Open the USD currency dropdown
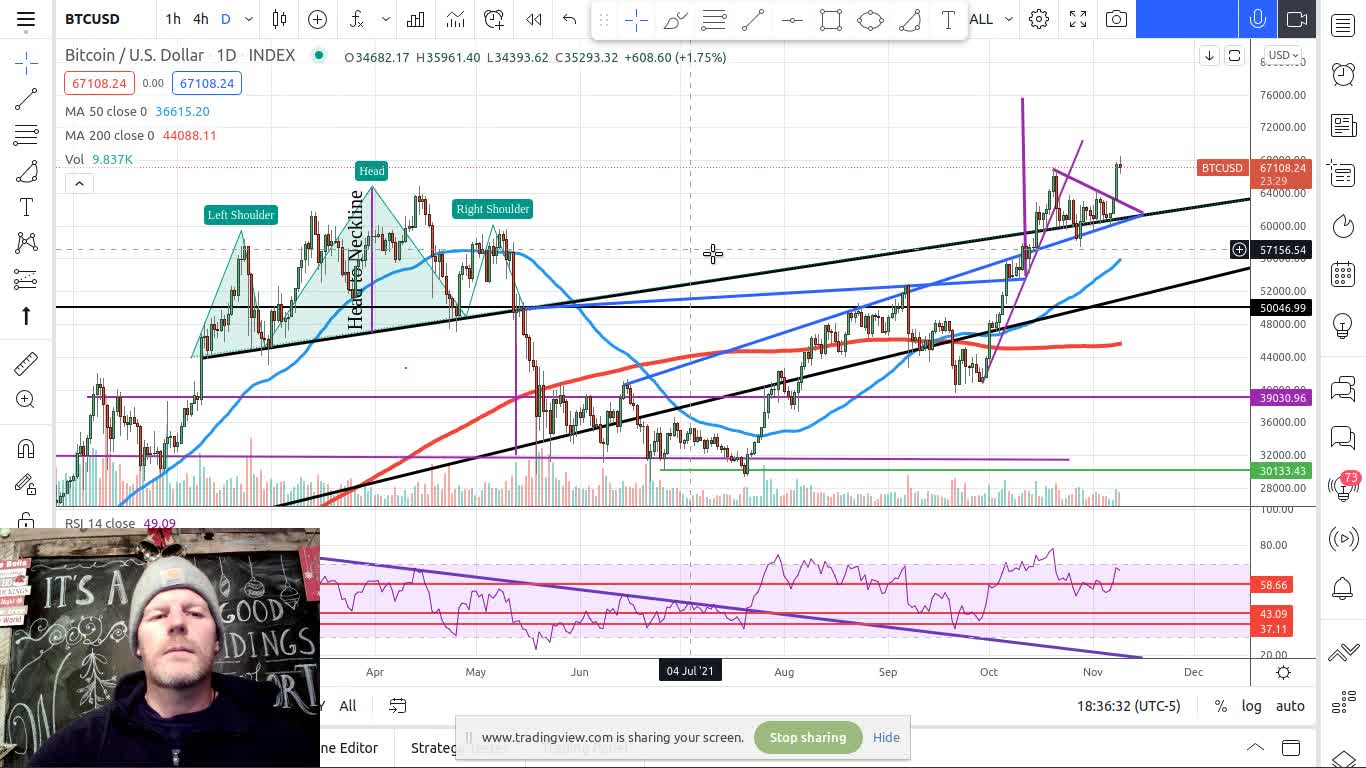The width and height of the screenshot is (1366, 768). (1284, 55)
